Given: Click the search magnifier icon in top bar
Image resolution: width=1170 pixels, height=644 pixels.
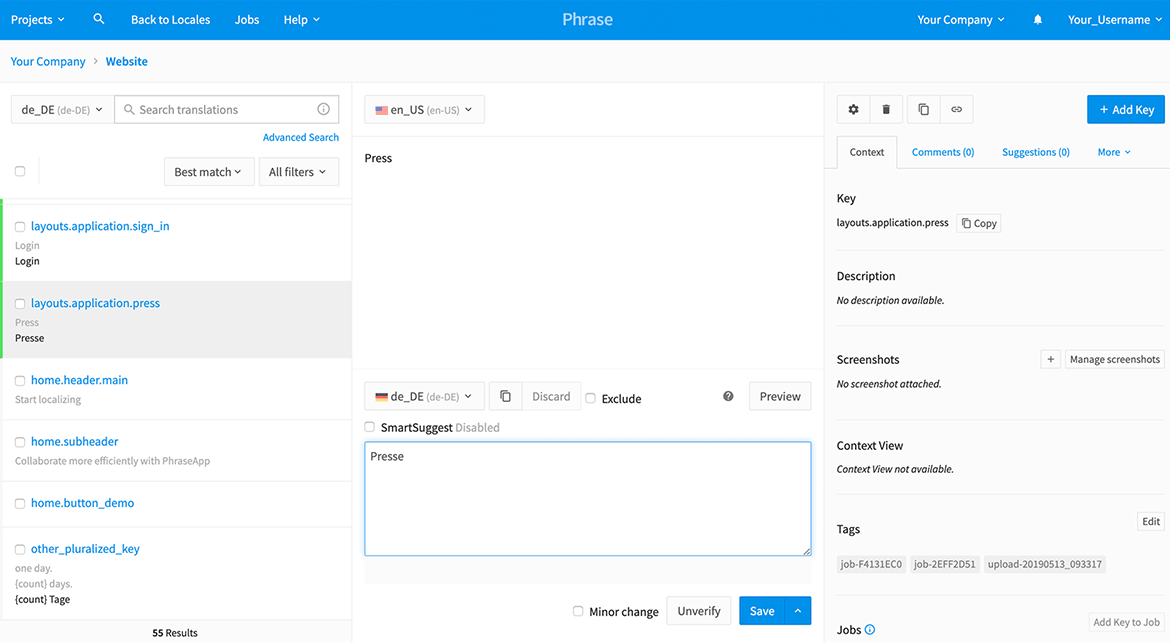Looking at the screenshot, I should pyautogui.click(x=98, y=19).
